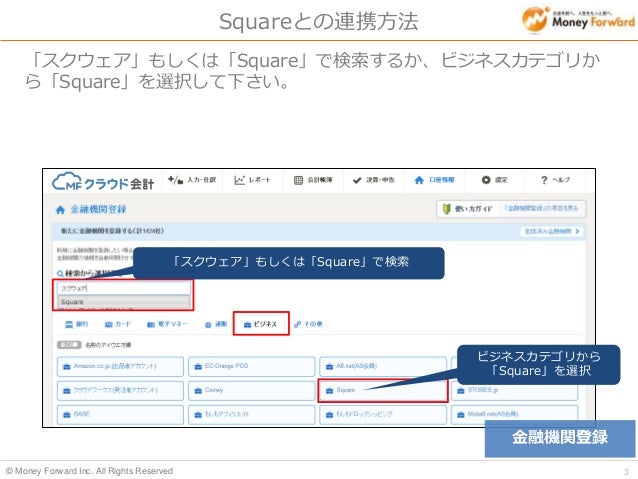The image size is (638, 479).
Task: Click the briefcase icon on BASE button
Action: (67, 415)
